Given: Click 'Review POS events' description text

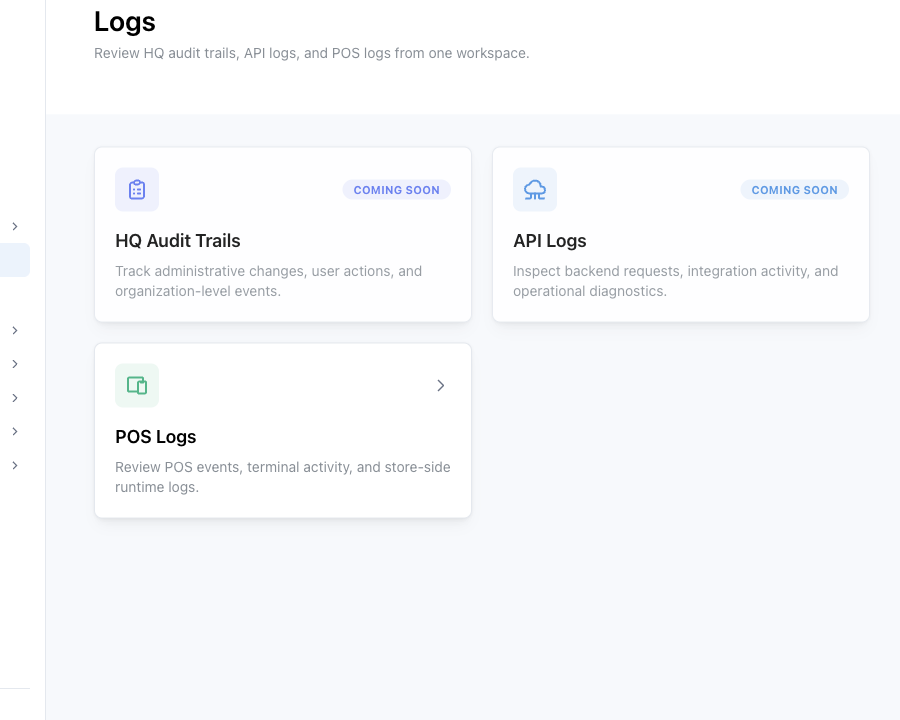Looking at the screenshot, I should click(x=283, y=477).
